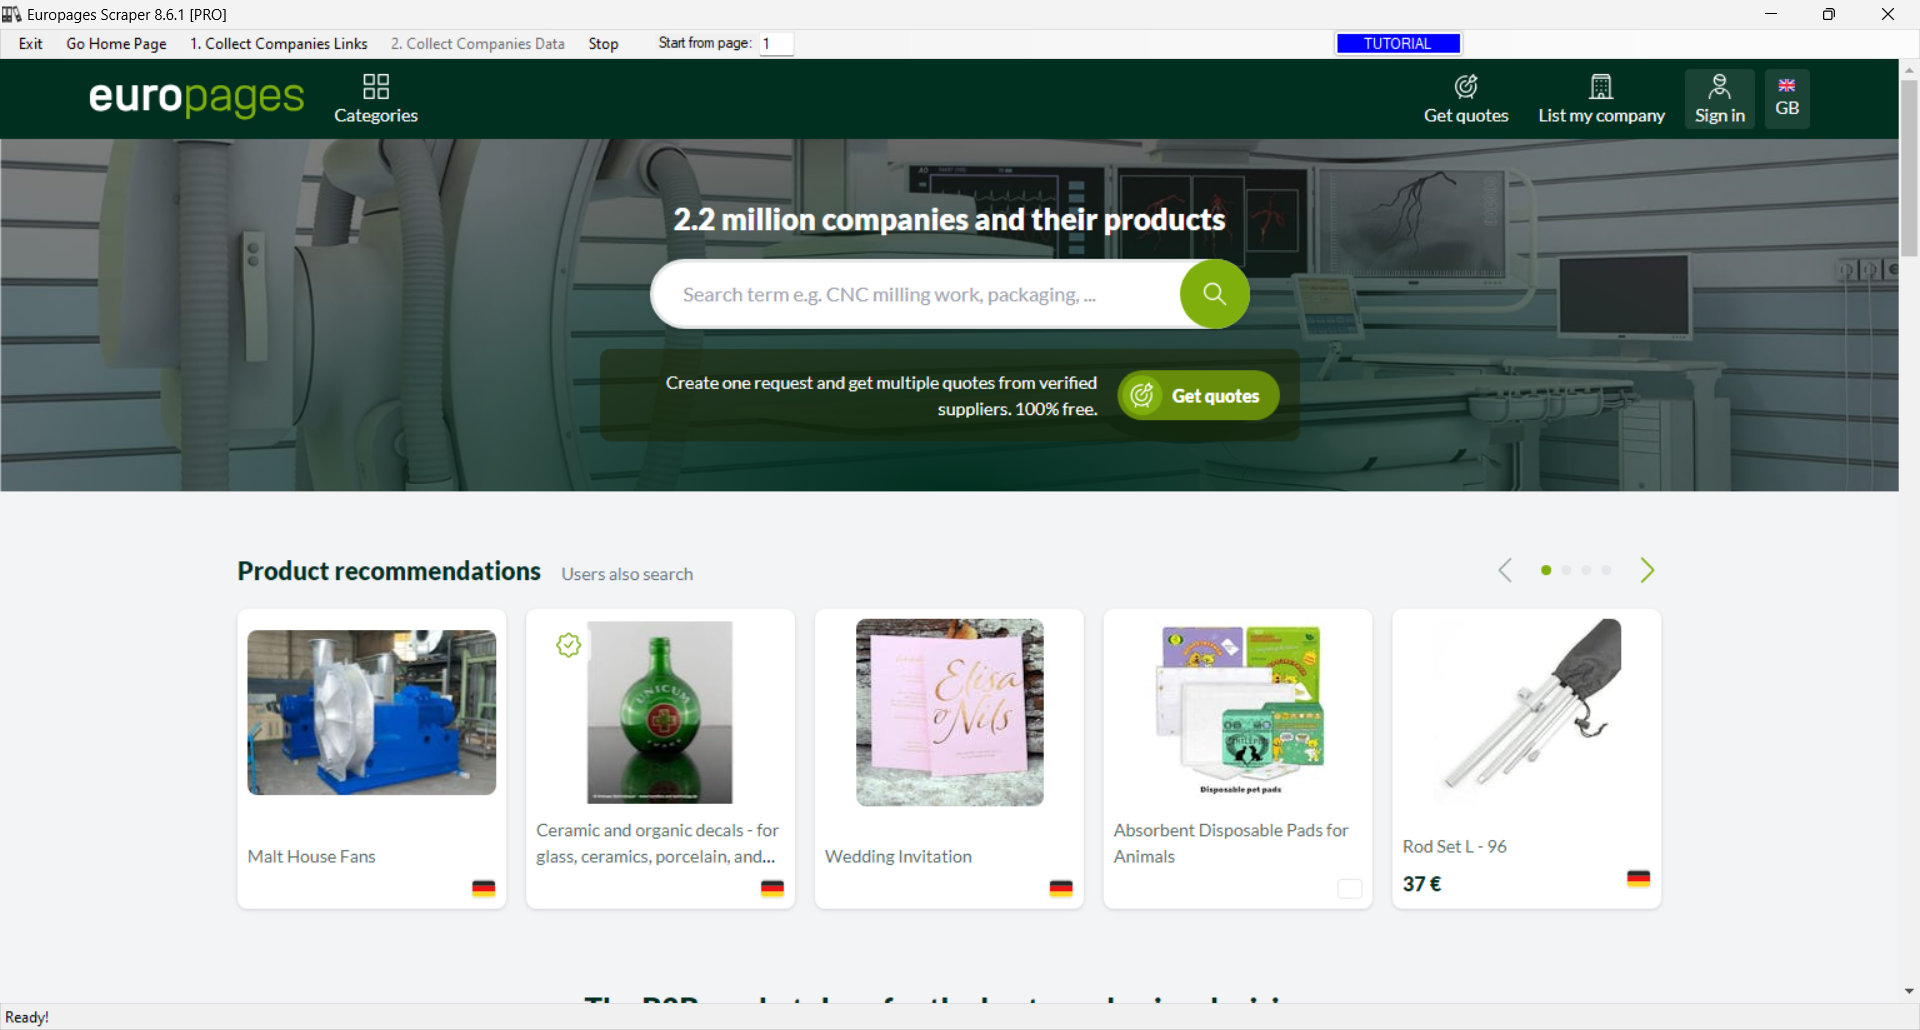Click the green Get quotes banner button
This screenshot has height=1030, width=1920.
pyautogui.click(x=1198, y=396)
